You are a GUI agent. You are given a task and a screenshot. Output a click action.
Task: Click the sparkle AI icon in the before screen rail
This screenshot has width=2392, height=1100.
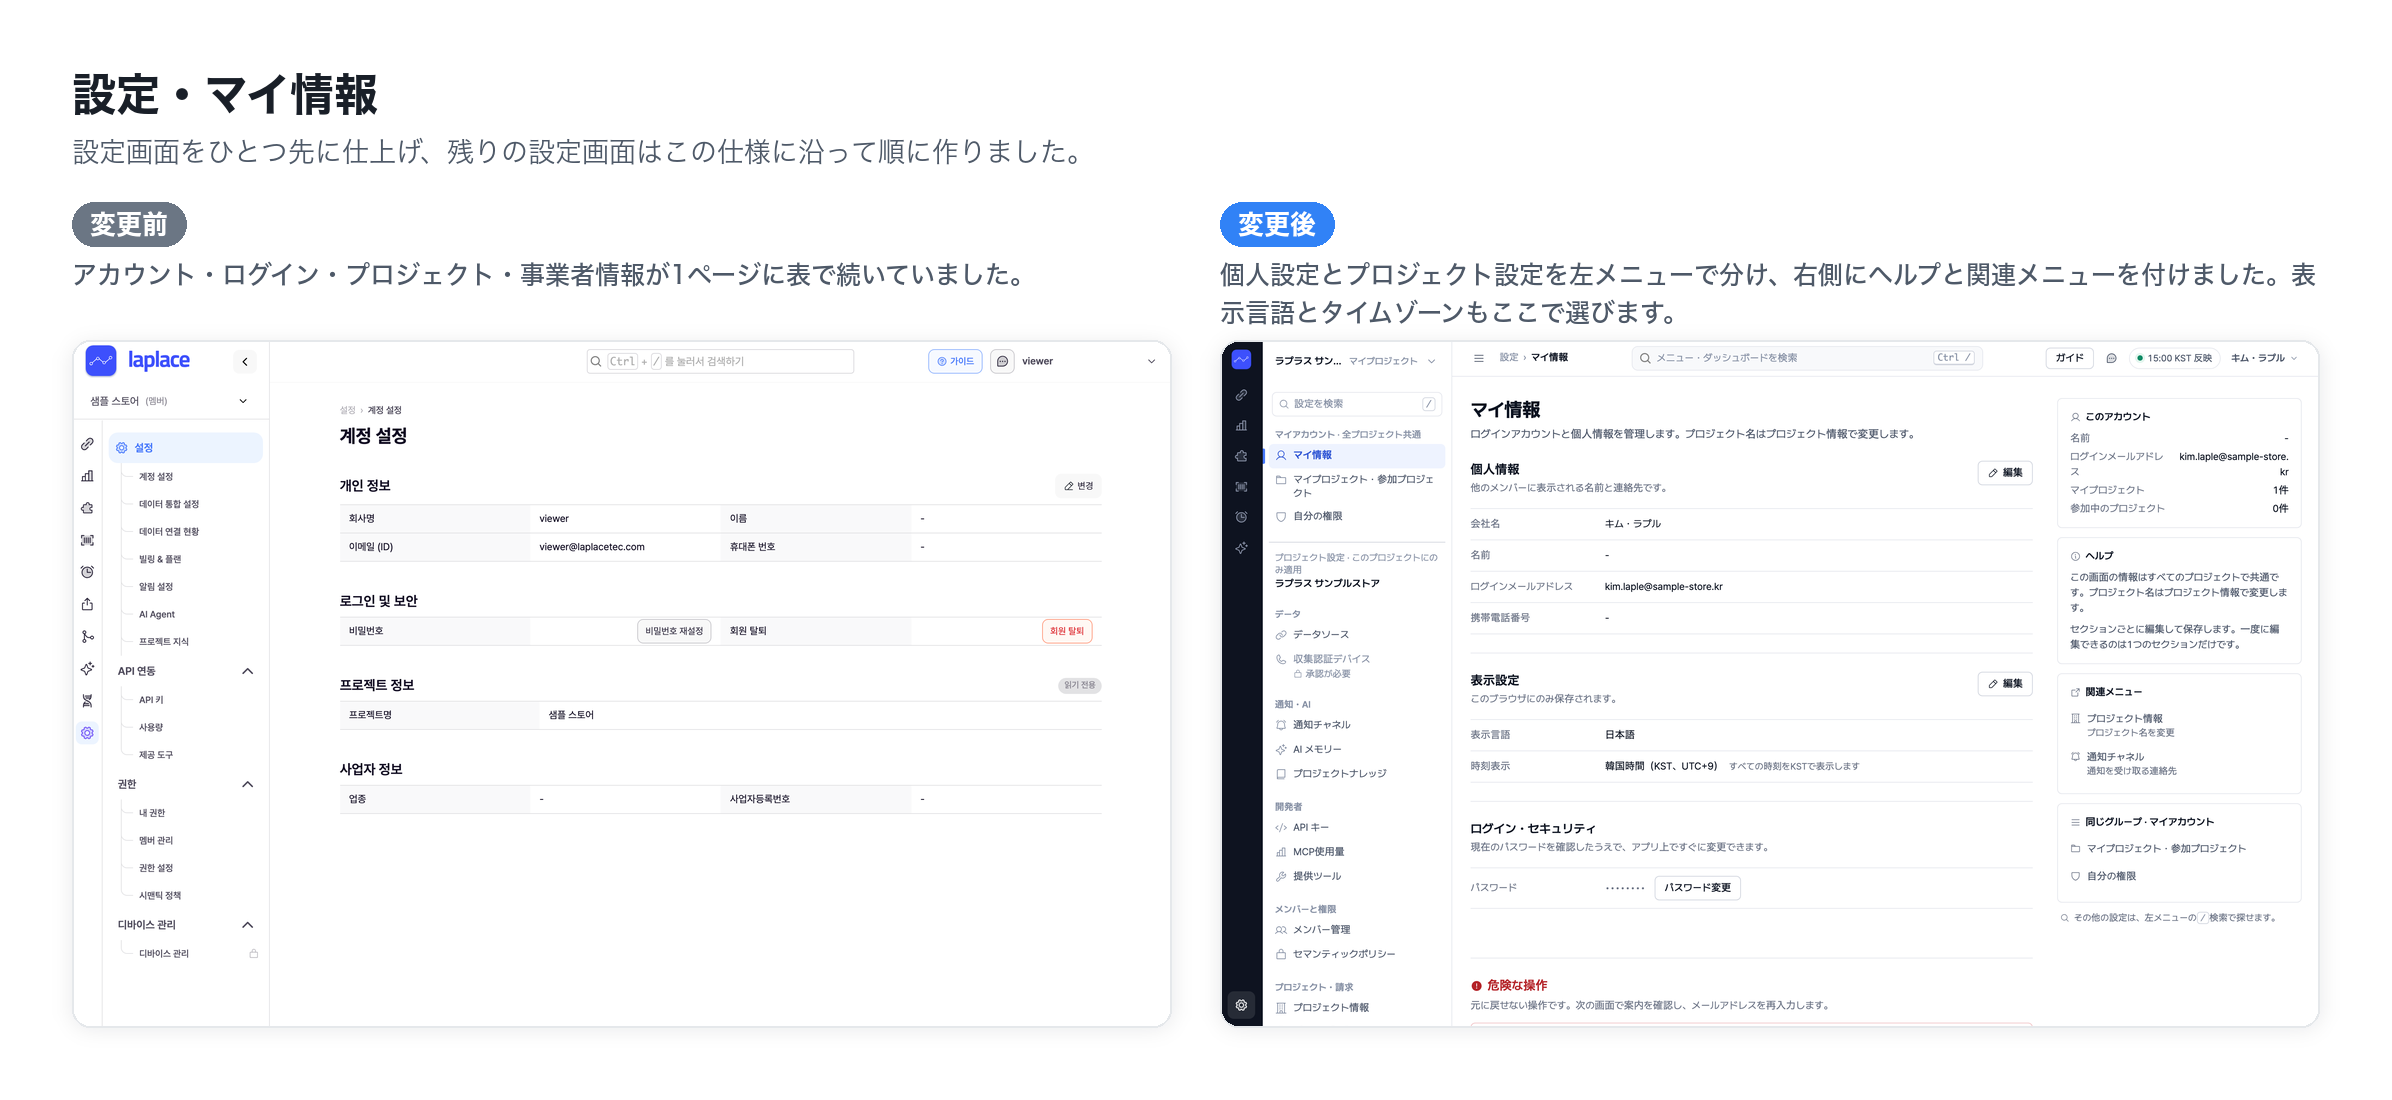point(88,668)
